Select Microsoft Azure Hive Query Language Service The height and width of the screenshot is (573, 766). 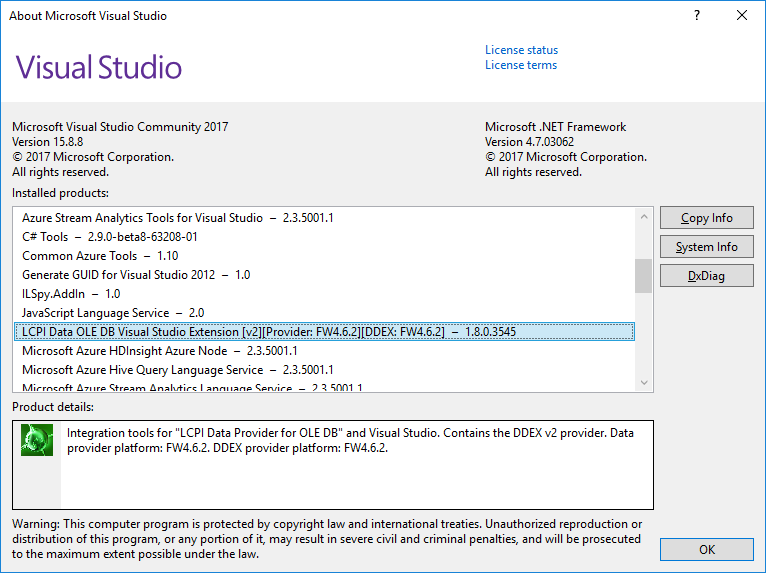tap(325, 370)
